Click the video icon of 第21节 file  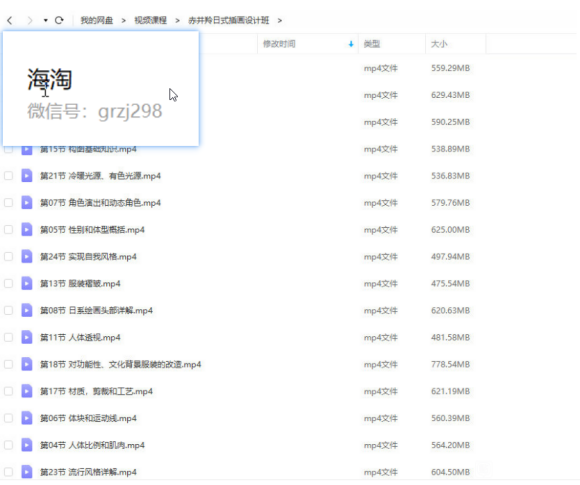tap(27, 176)
